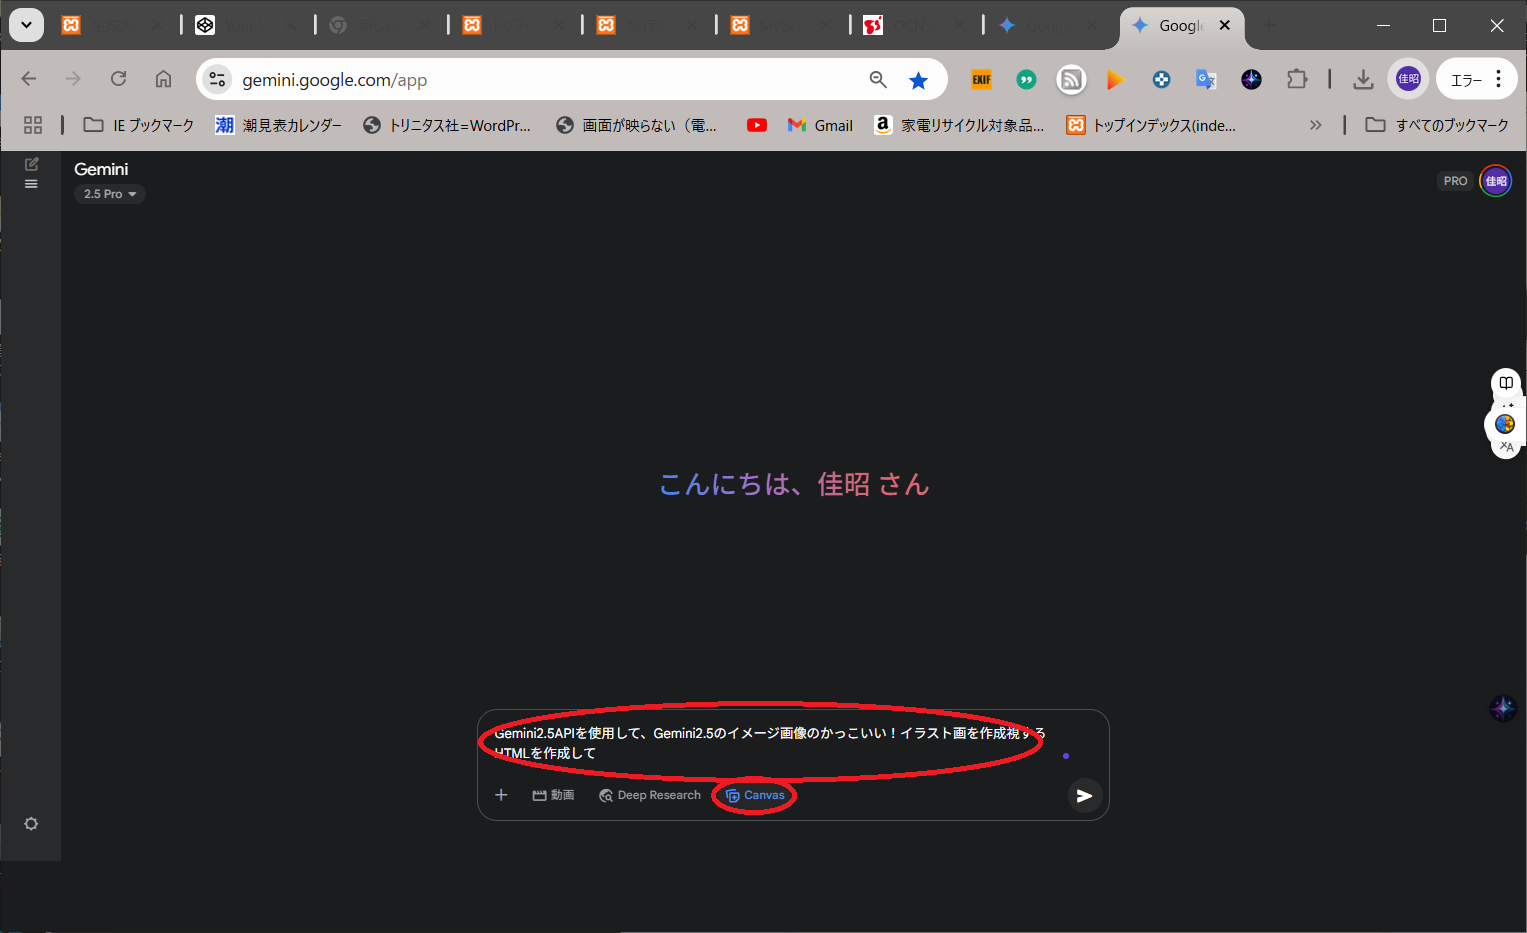Toggle the Canvas tool
The width and height of the screenshot is (1527, 933).
pyautogui.click(x=755, y=795)
